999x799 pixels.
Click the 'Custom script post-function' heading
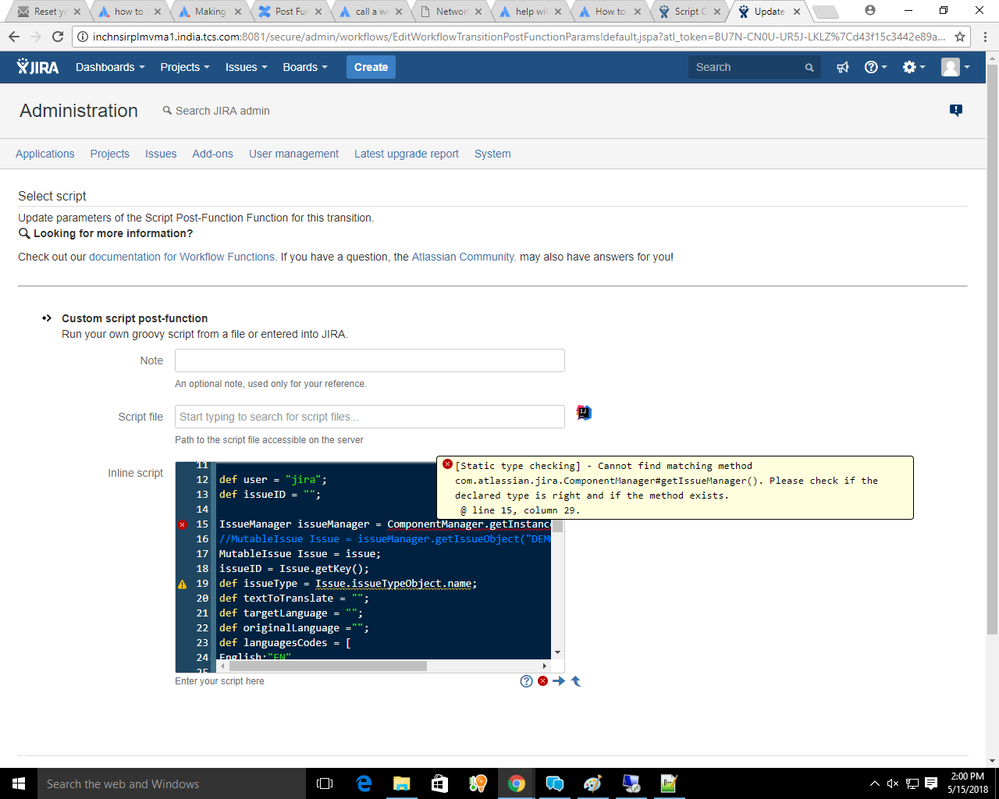(134, 319)
